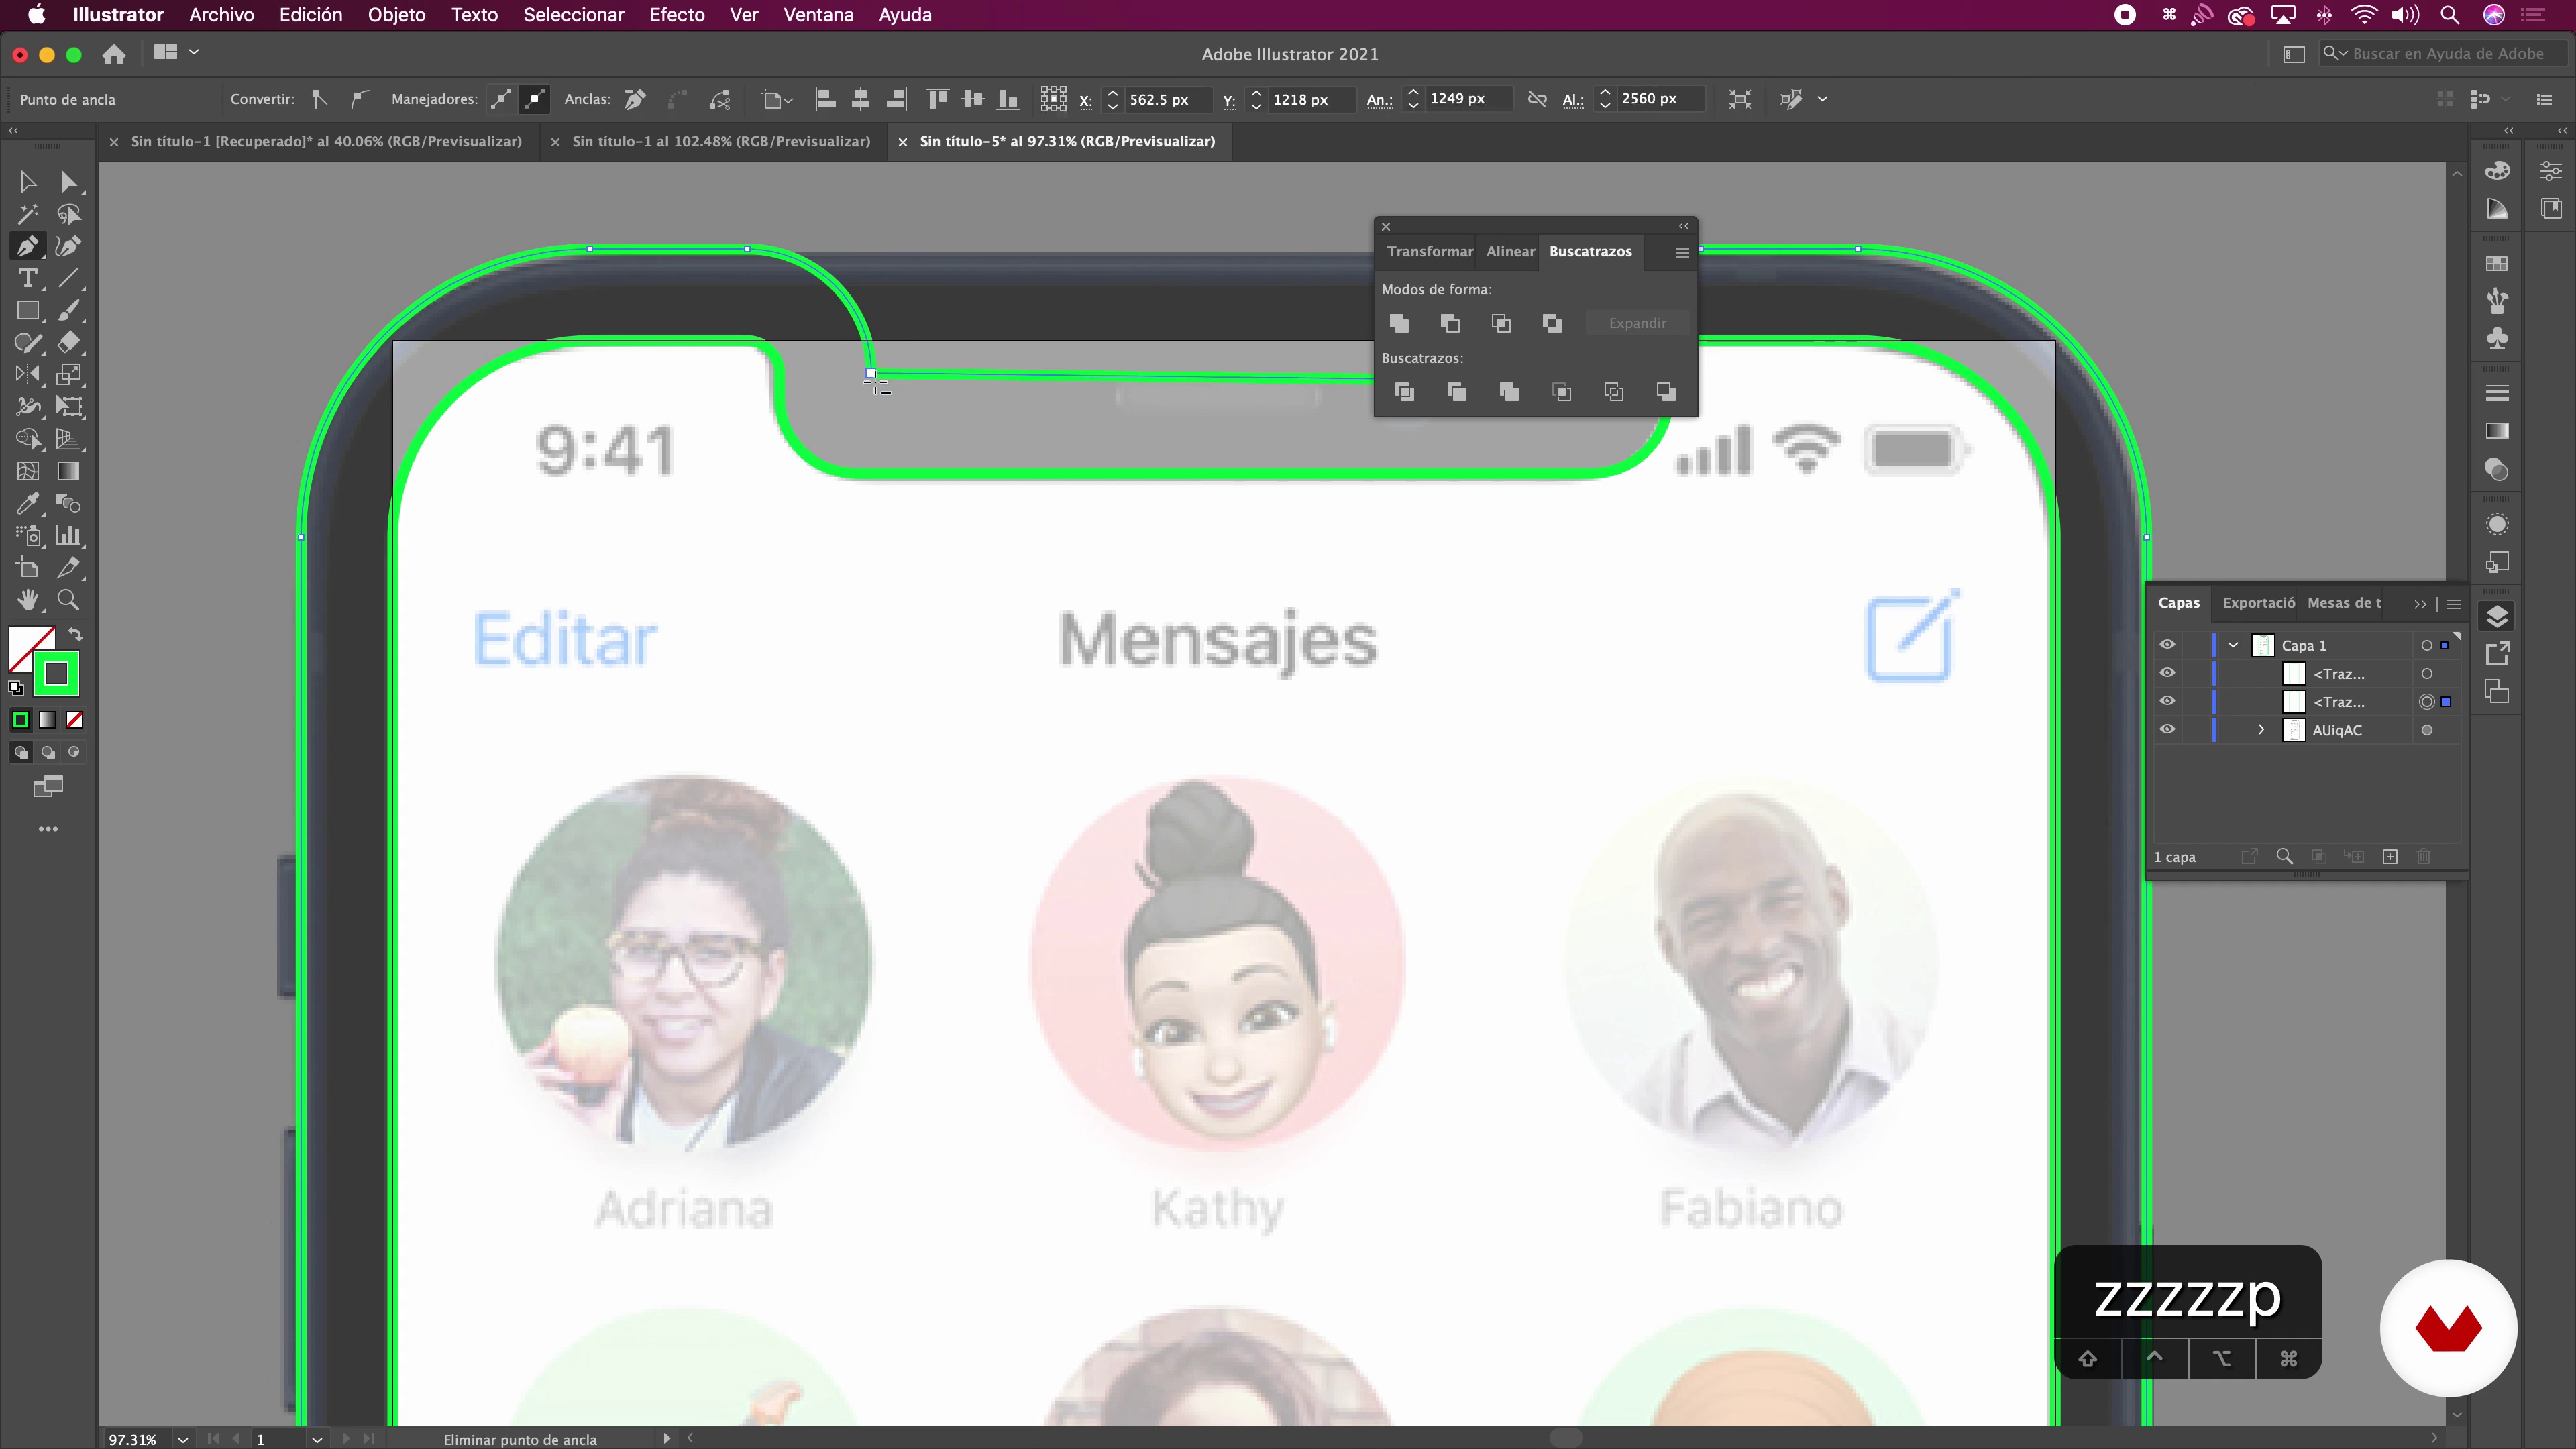Collapse the Capa 1 layer tree
Screen dimensions: 2576x1449
2233,645
